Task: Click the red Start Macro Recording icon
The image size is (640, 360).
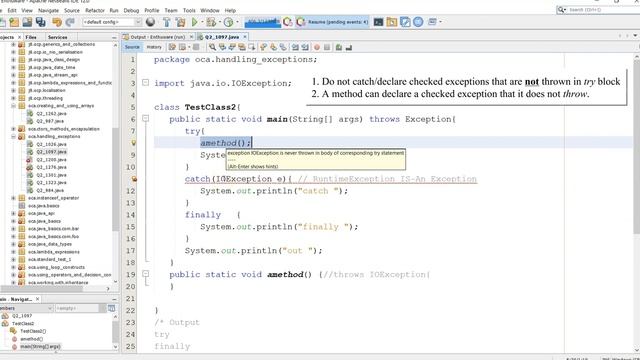Action: pos(317,47)
